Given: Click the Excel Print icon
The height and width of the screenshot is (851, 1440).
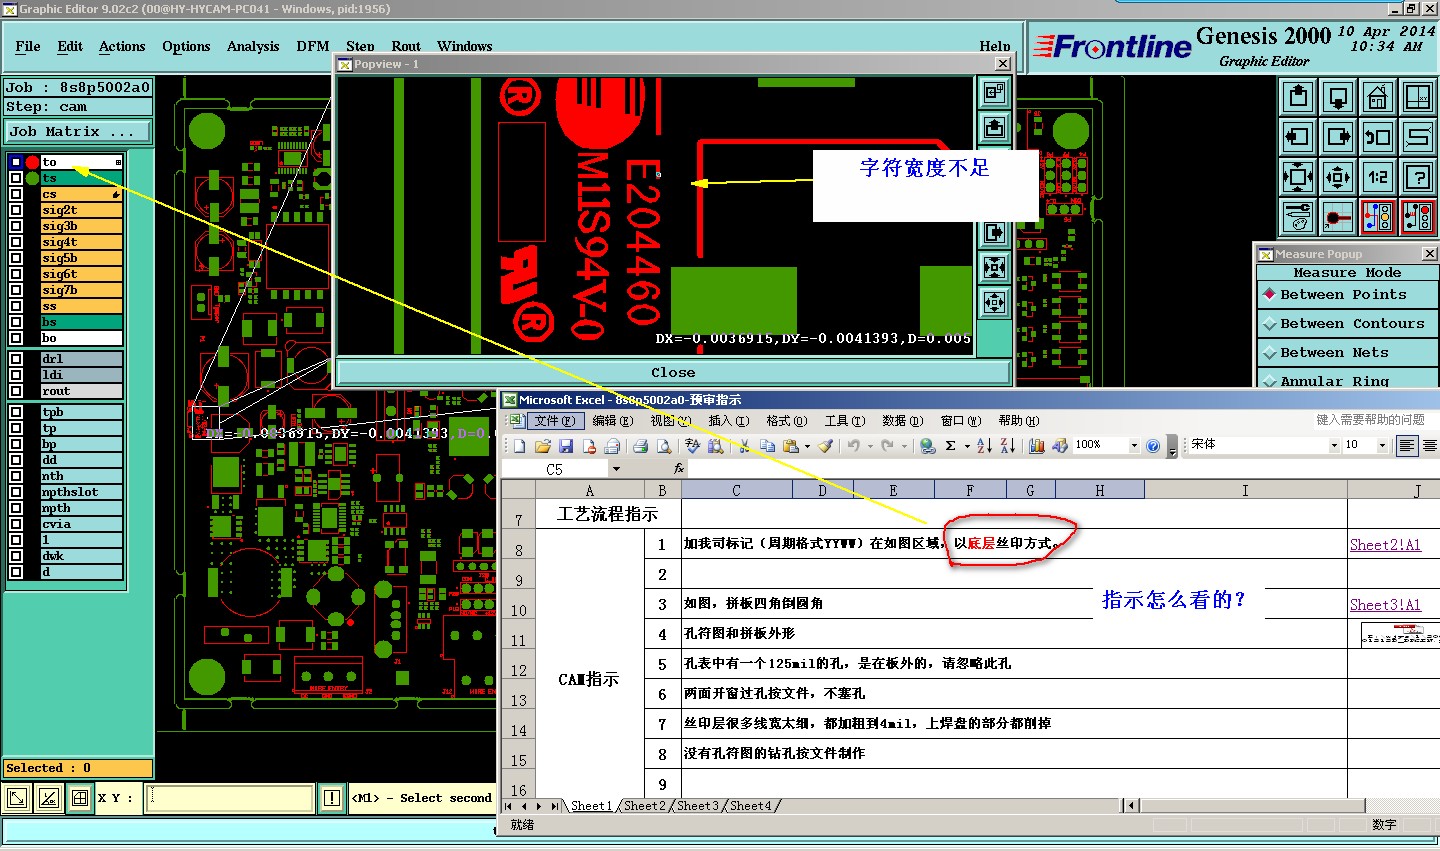Looking at the screenshot, I should tap(640, 446).
